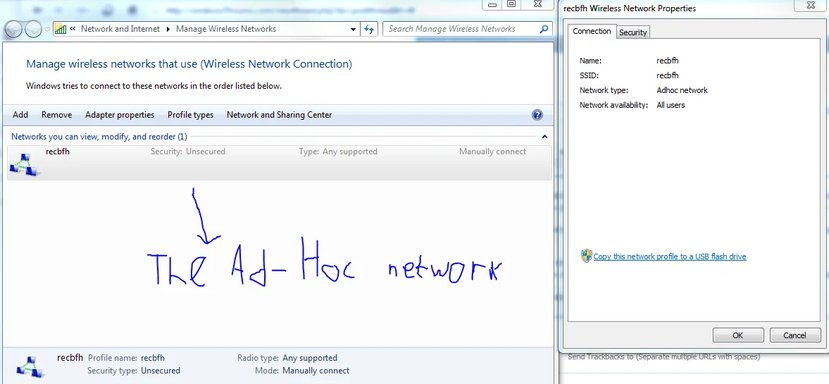Click Add in the command bar

tap(21, 115)
